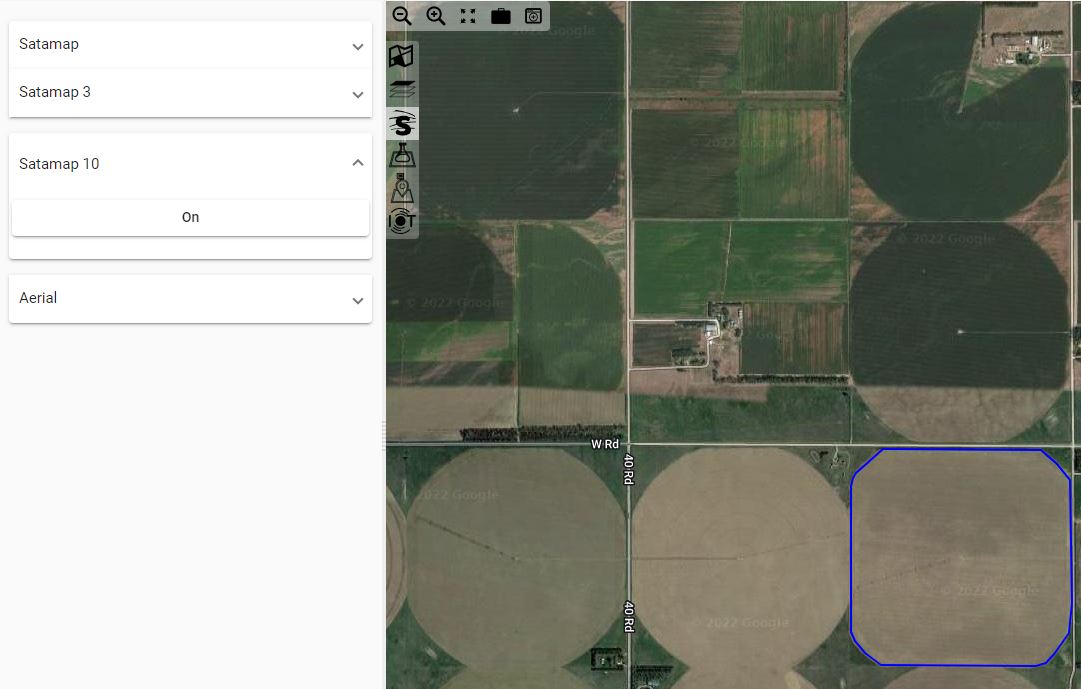Click the W Rd road label
1081x689 pixels.
coord(605,444)
